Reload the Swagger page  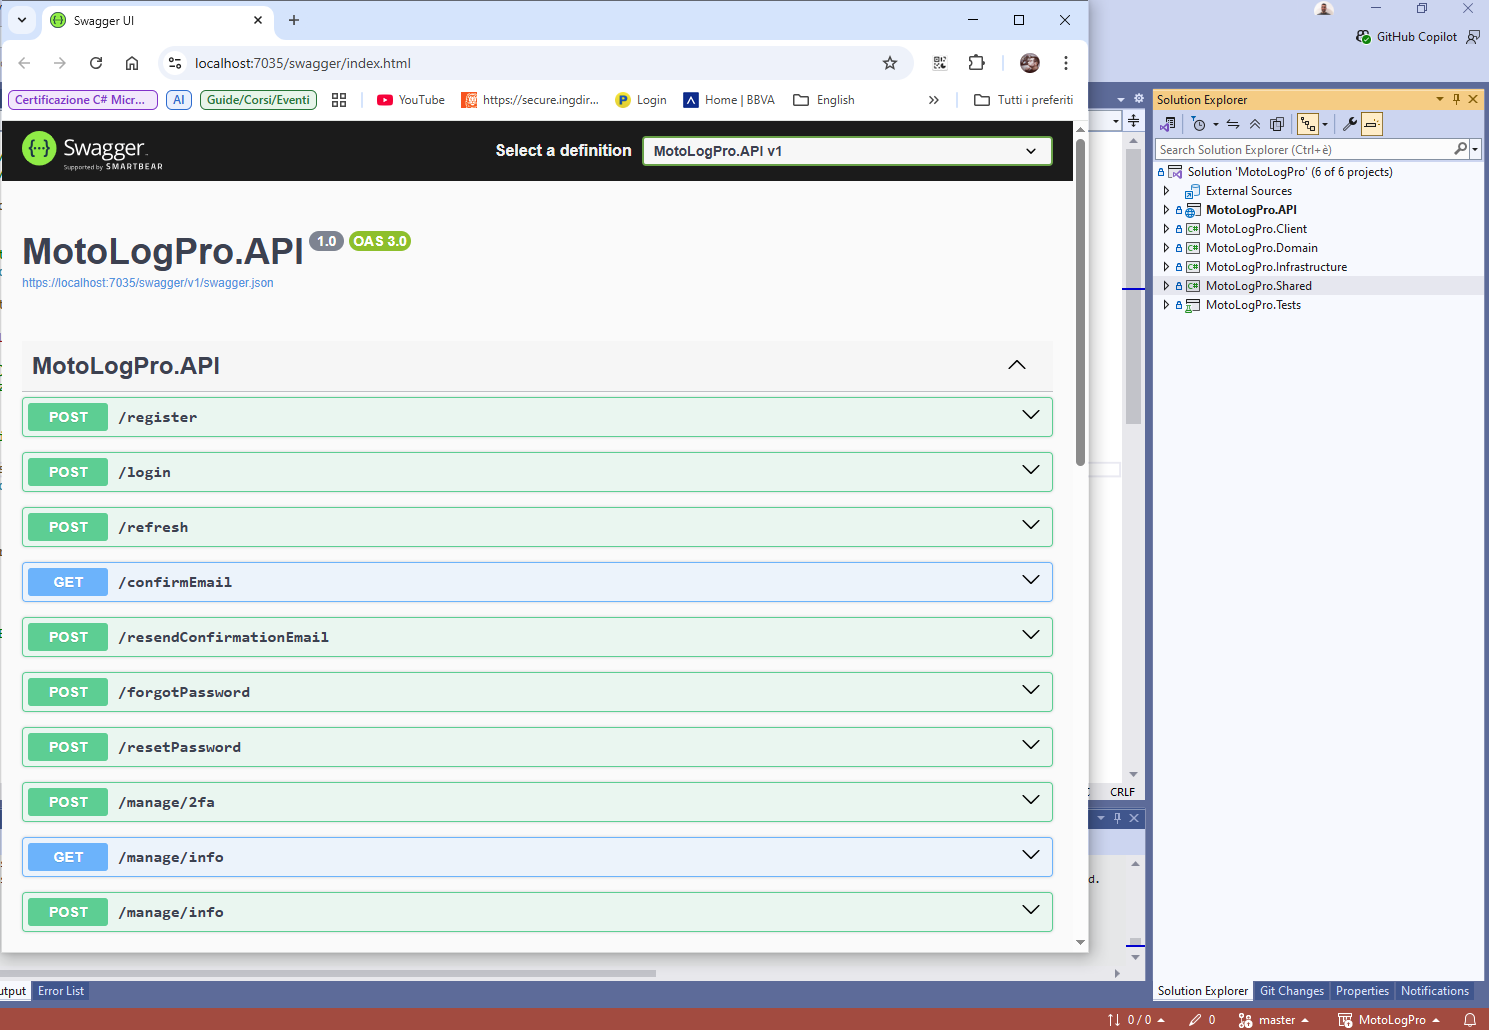96,63
